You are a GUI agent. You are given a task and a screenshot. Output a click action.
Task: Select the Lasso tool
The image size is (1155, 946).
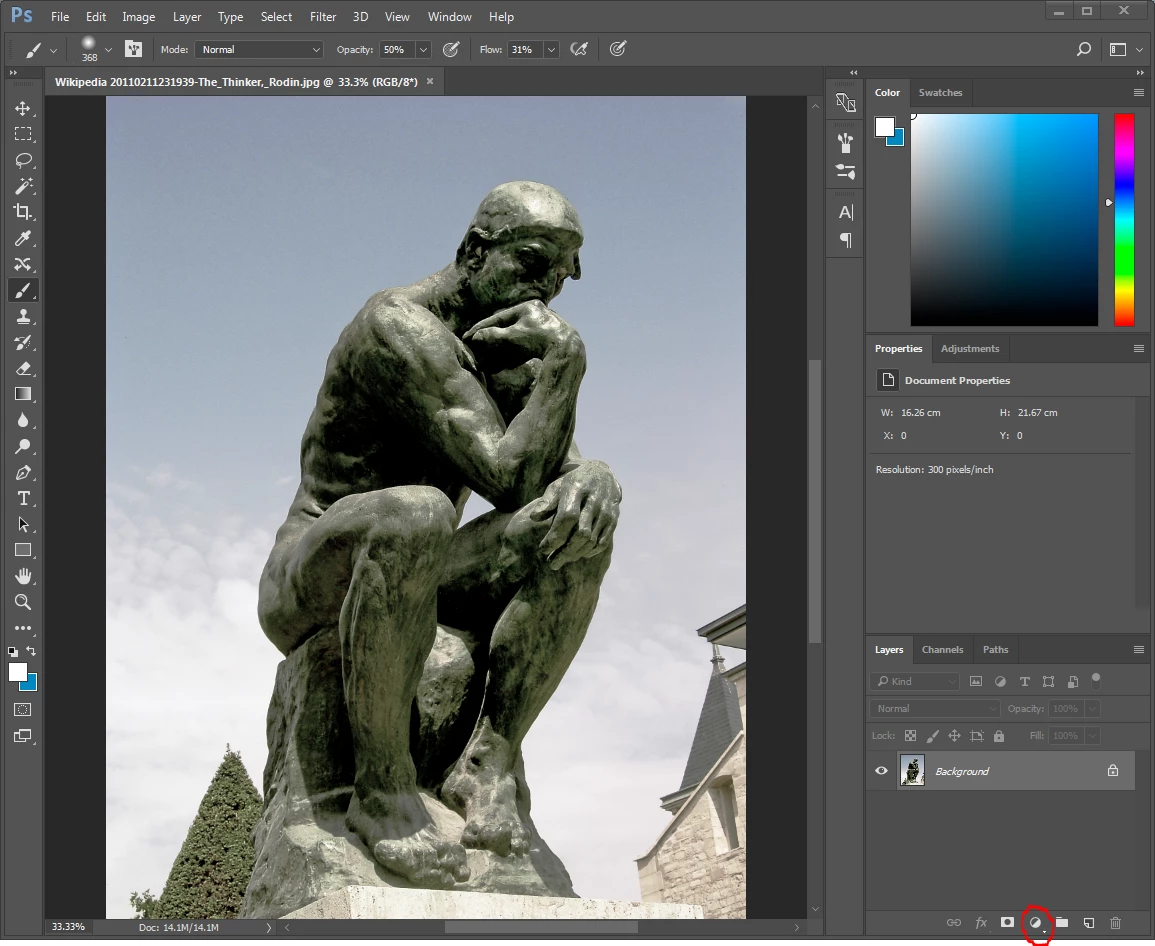click(23, 160)
